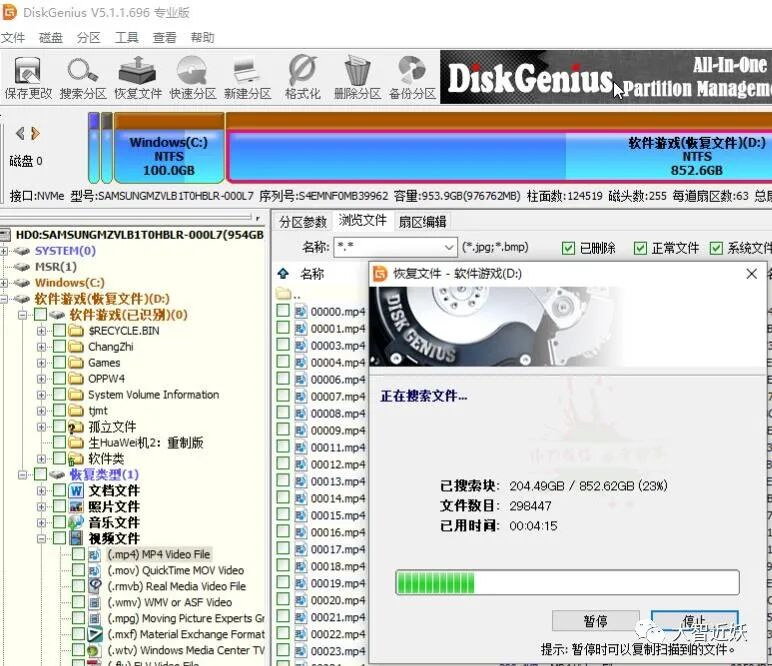The width and height of the screenshot is (772, 666).
Task: Switch to the 扇区编辑 tab
Action: (x=422, y=222)
